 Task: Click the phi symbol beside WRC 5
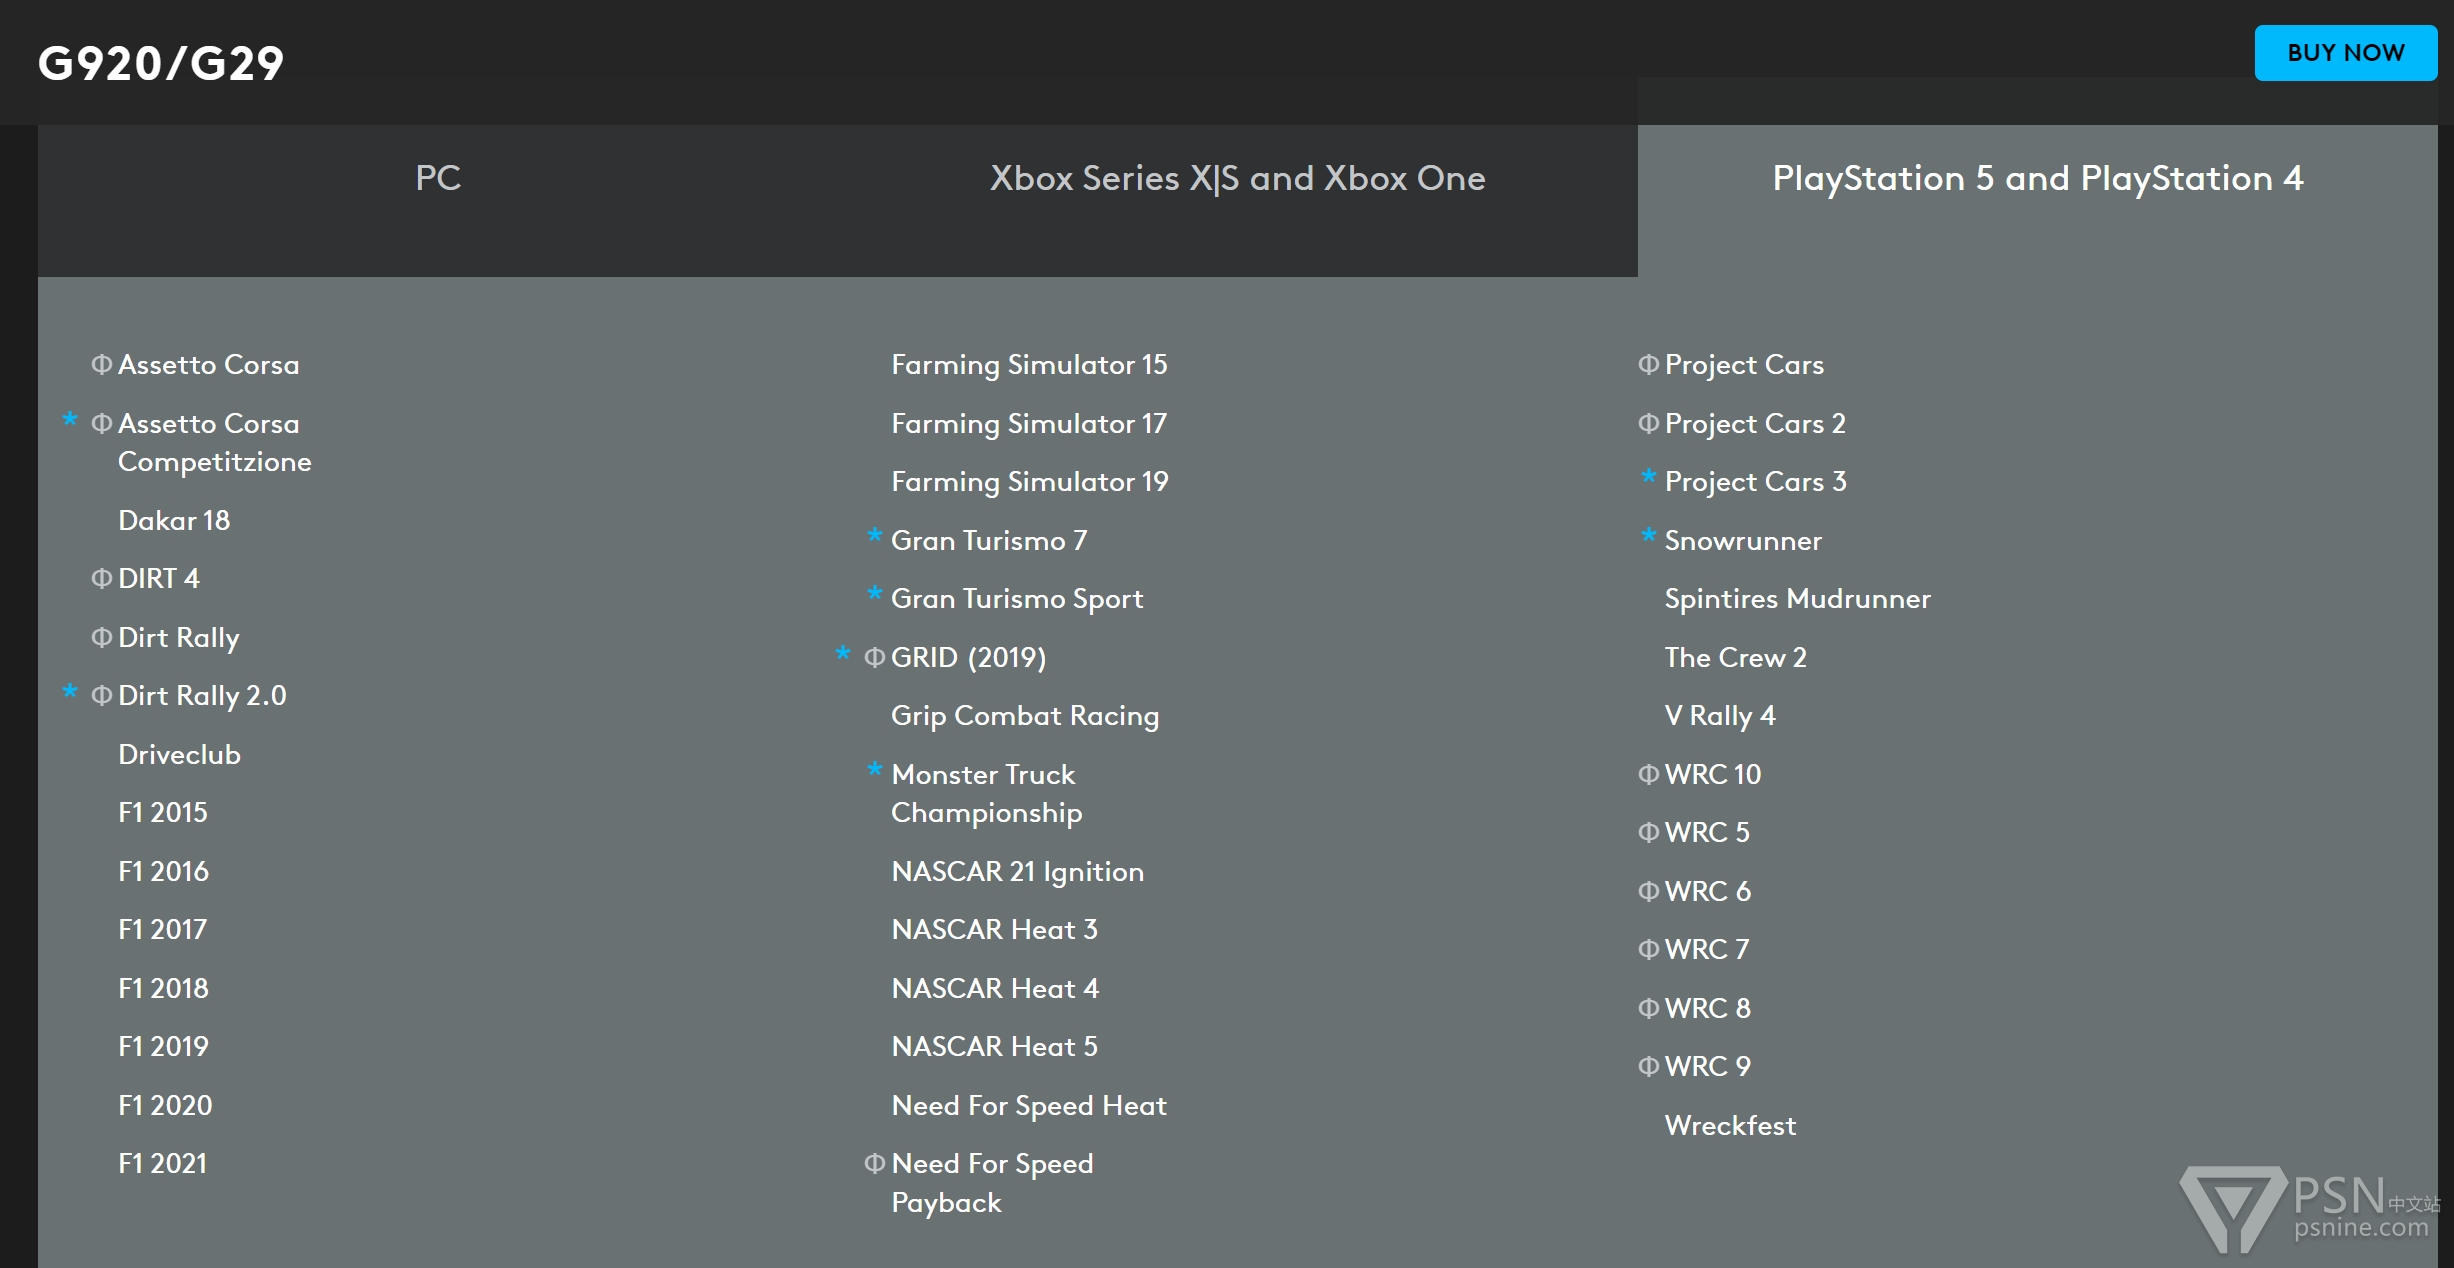1648,833
